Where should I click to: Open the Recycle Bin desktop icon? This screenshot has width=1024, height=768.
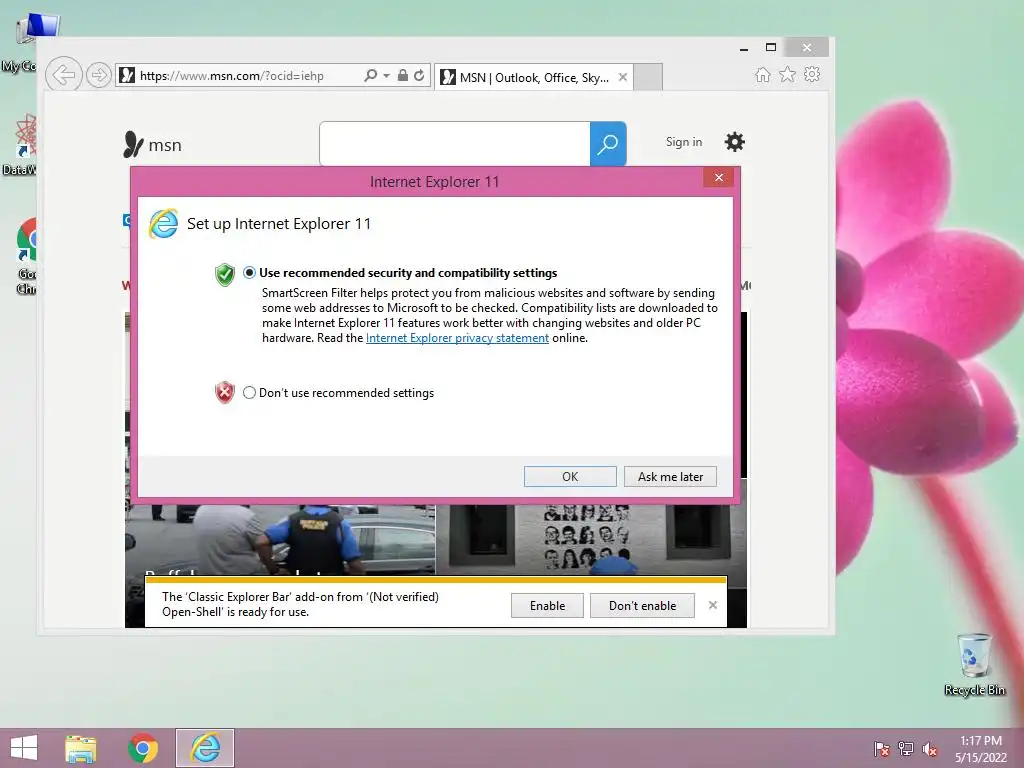coord(974,664)
